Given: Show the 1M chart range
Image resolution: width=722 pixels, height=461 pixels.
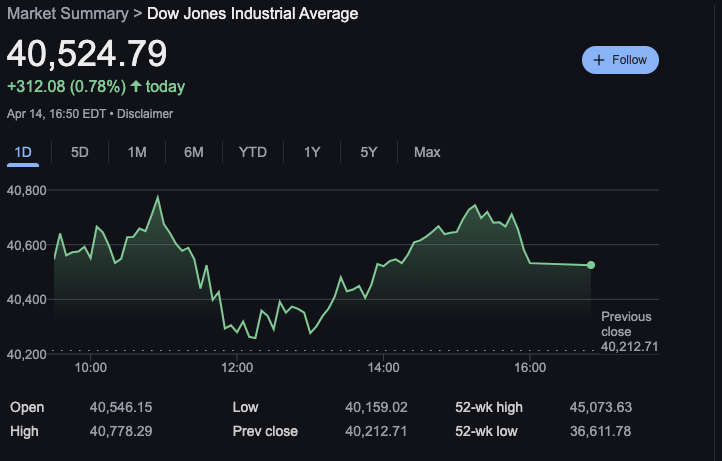Looking at the screenshot, I should (137, 152).
